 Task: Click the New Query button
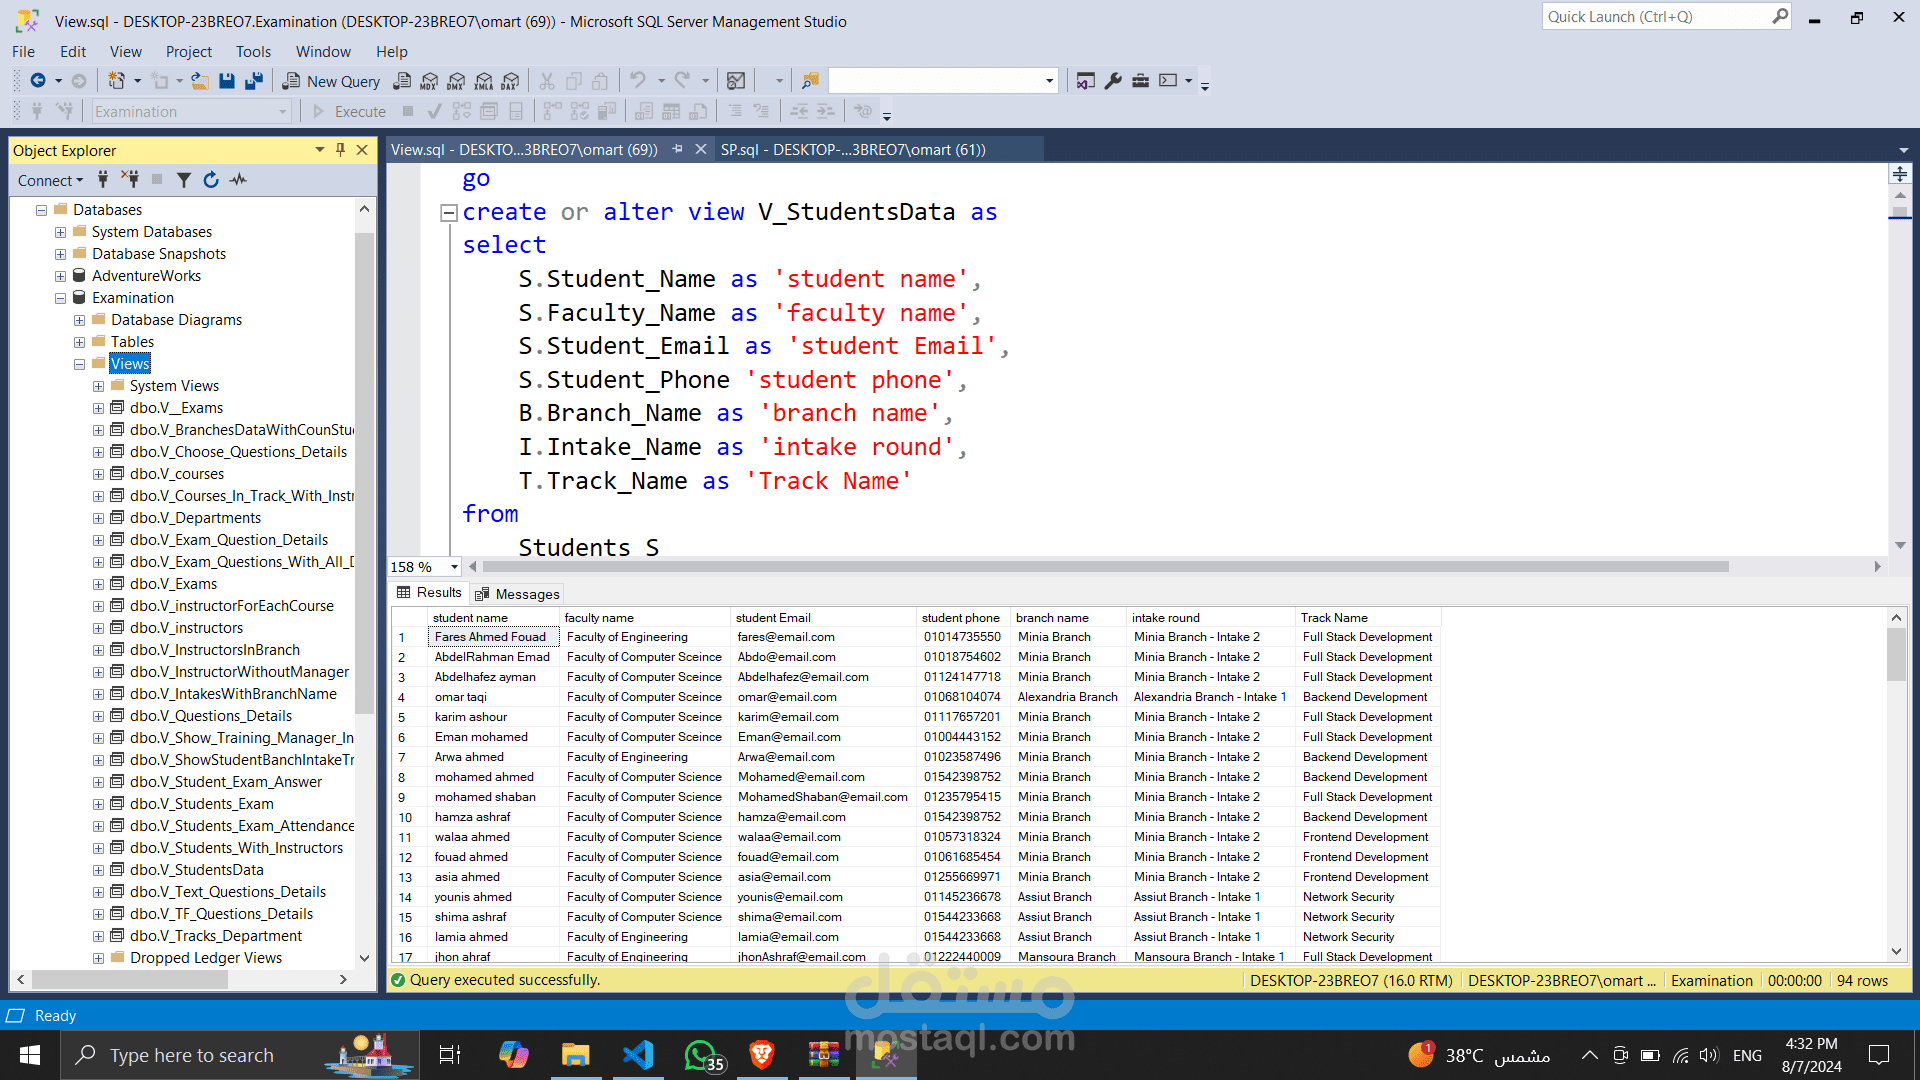point(331,81)
